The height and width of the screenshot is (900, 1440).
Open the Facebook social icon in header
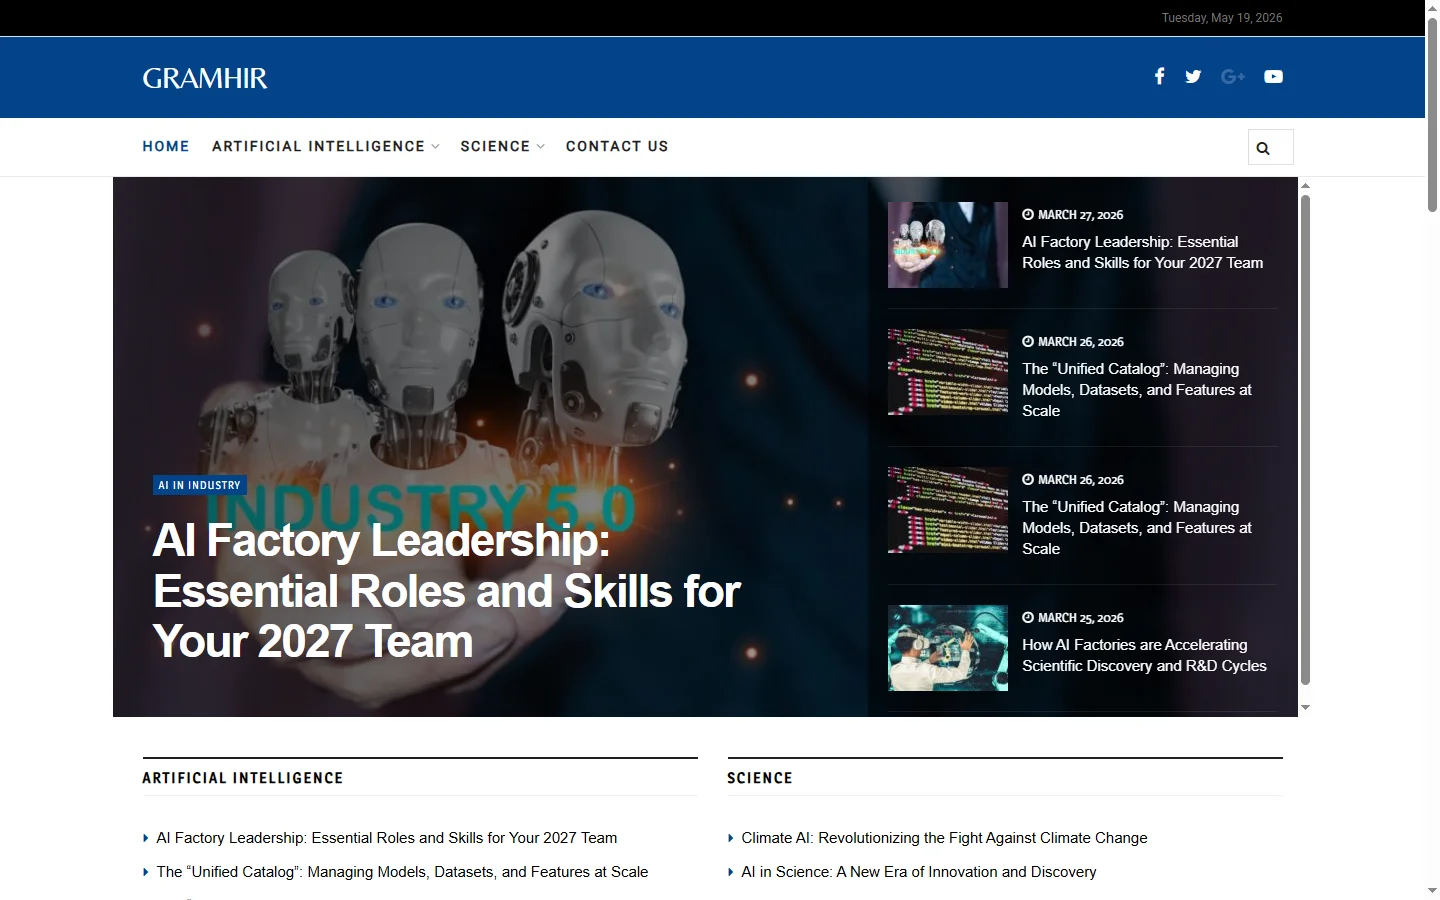point(1159,76)
